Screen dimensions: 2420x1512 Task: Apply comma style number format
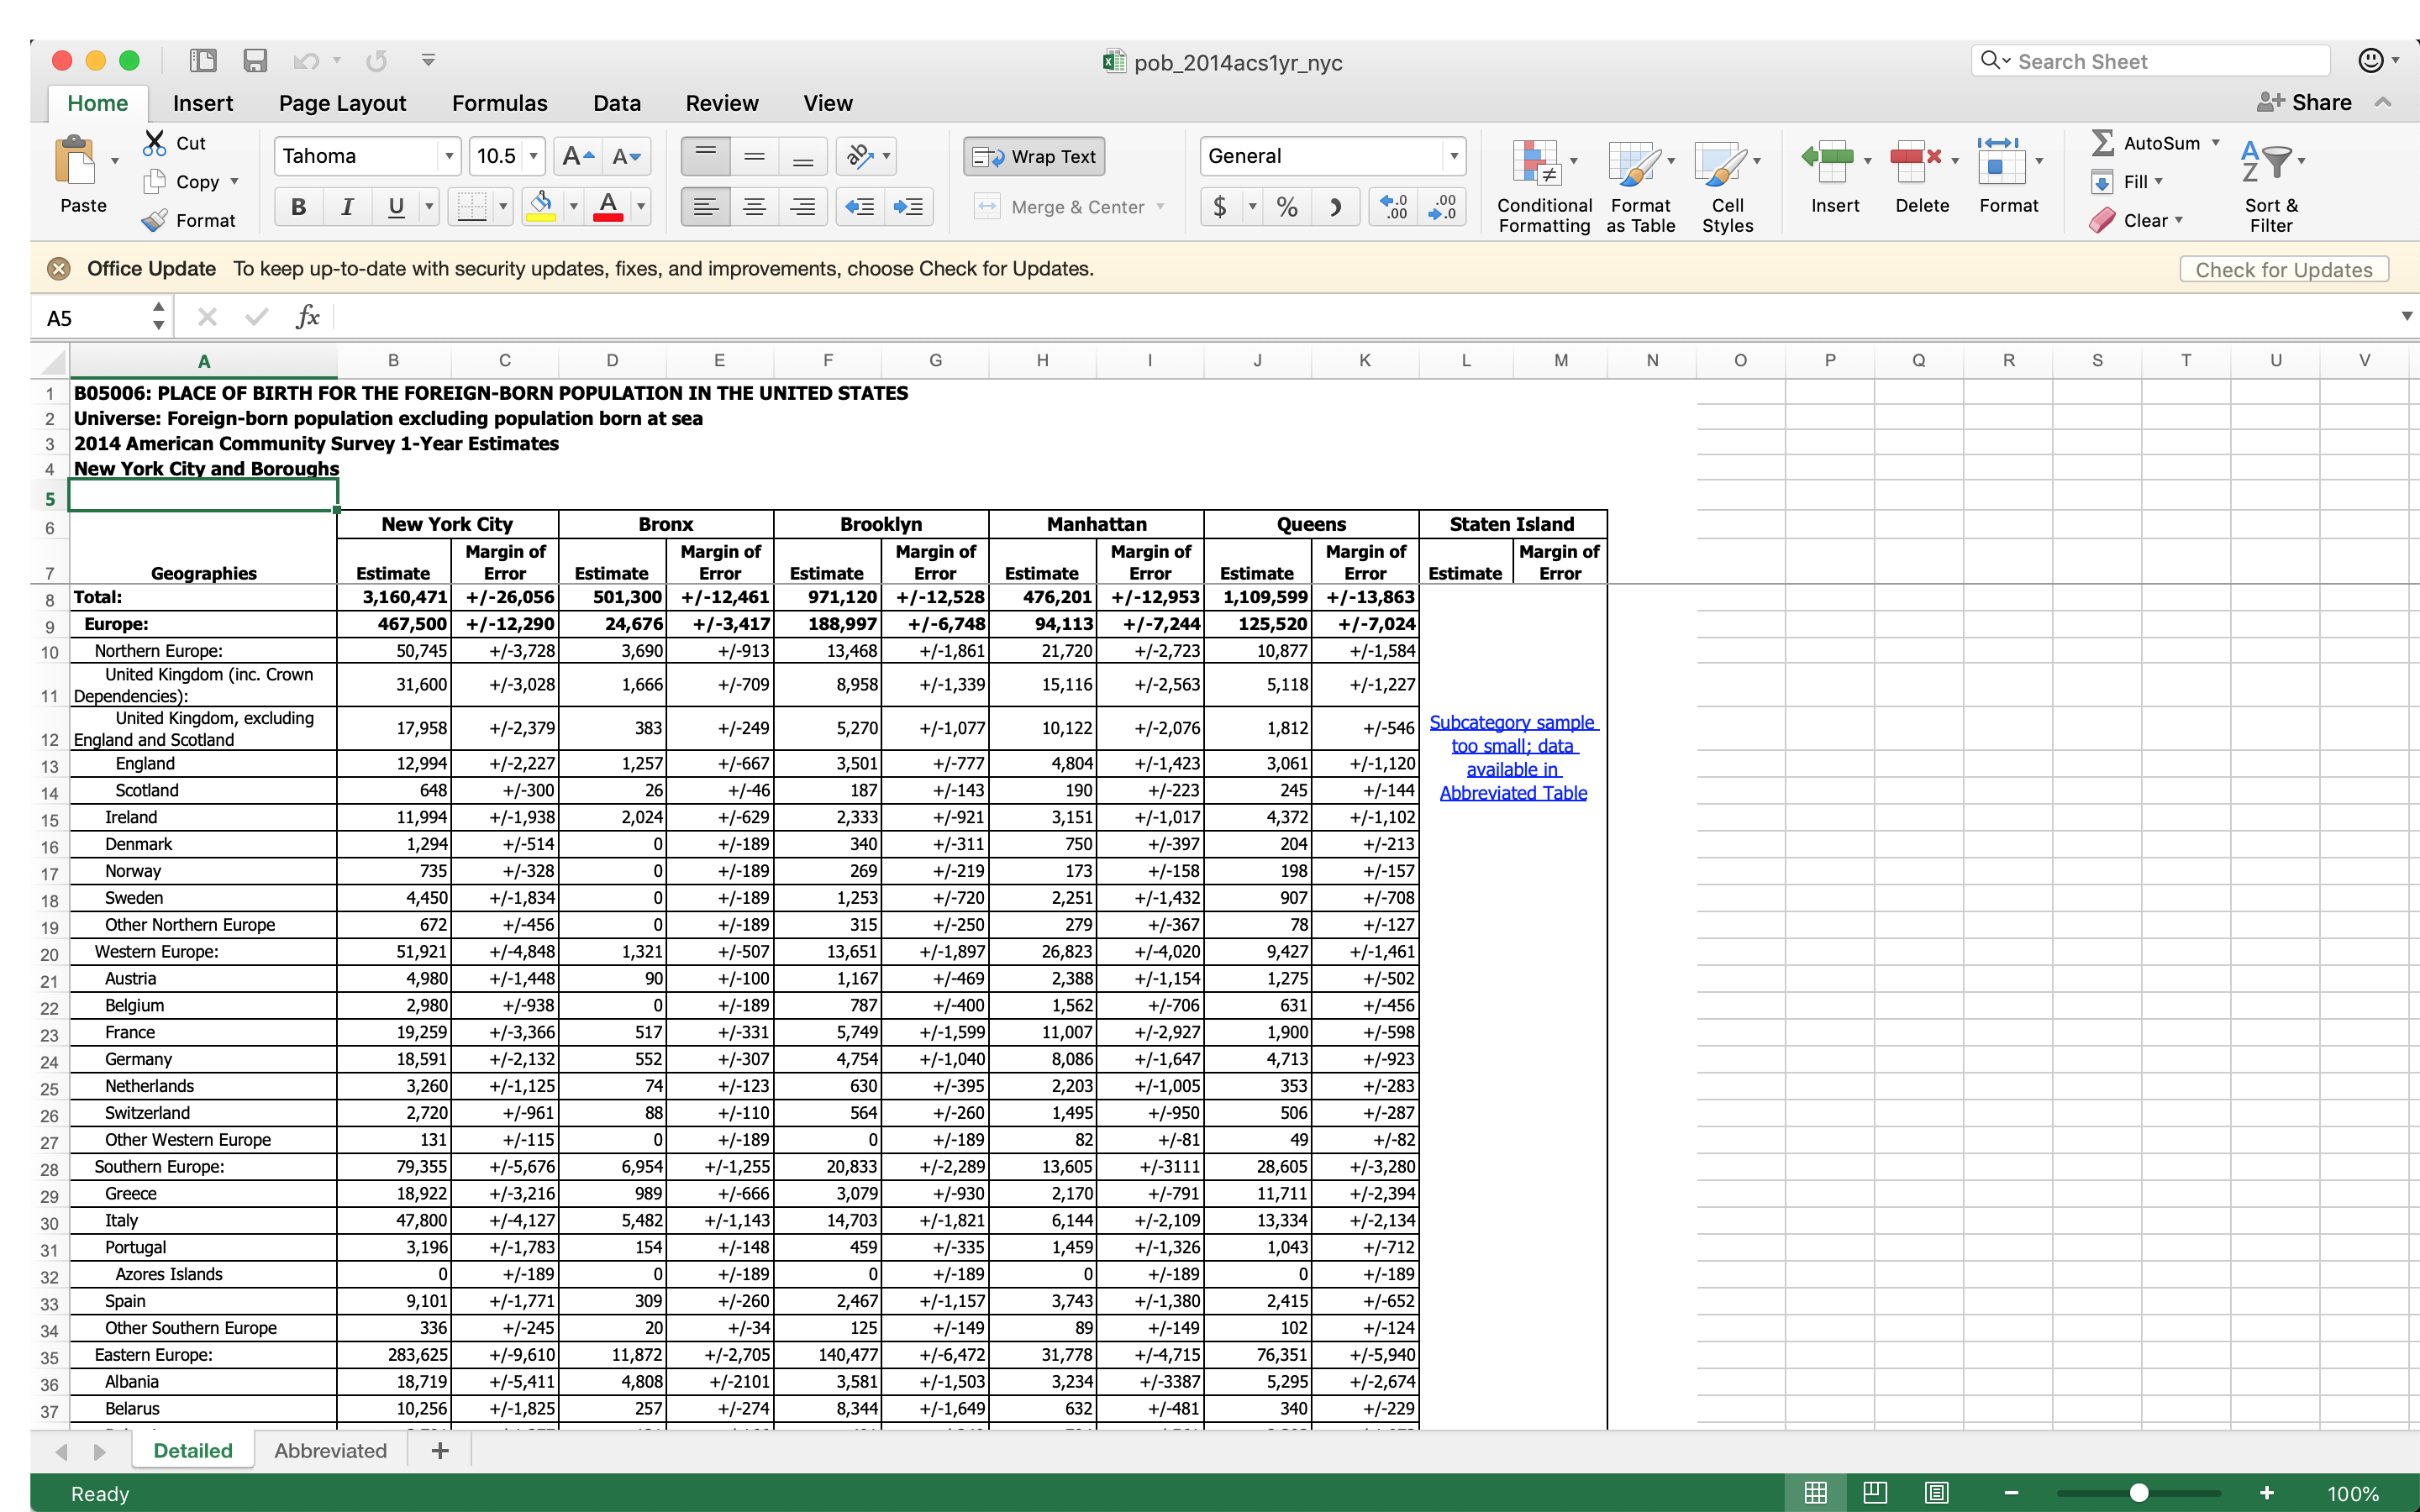(1336, 207)
